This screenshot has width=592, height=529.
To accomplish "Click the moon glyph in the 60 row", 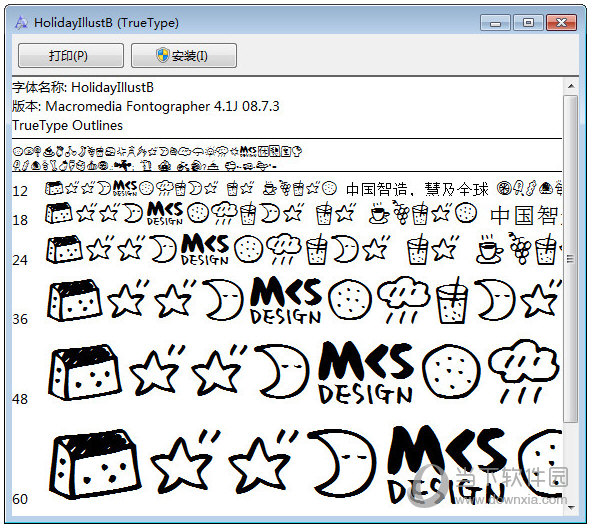I will [342, 462].
